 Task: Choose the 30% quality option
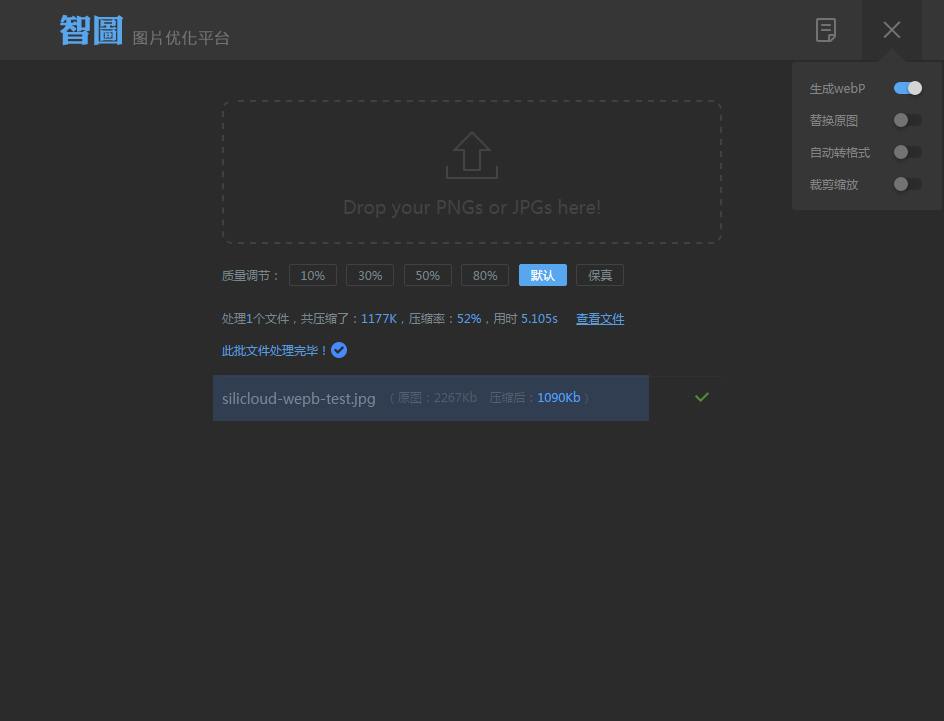(x=370, y=275)
